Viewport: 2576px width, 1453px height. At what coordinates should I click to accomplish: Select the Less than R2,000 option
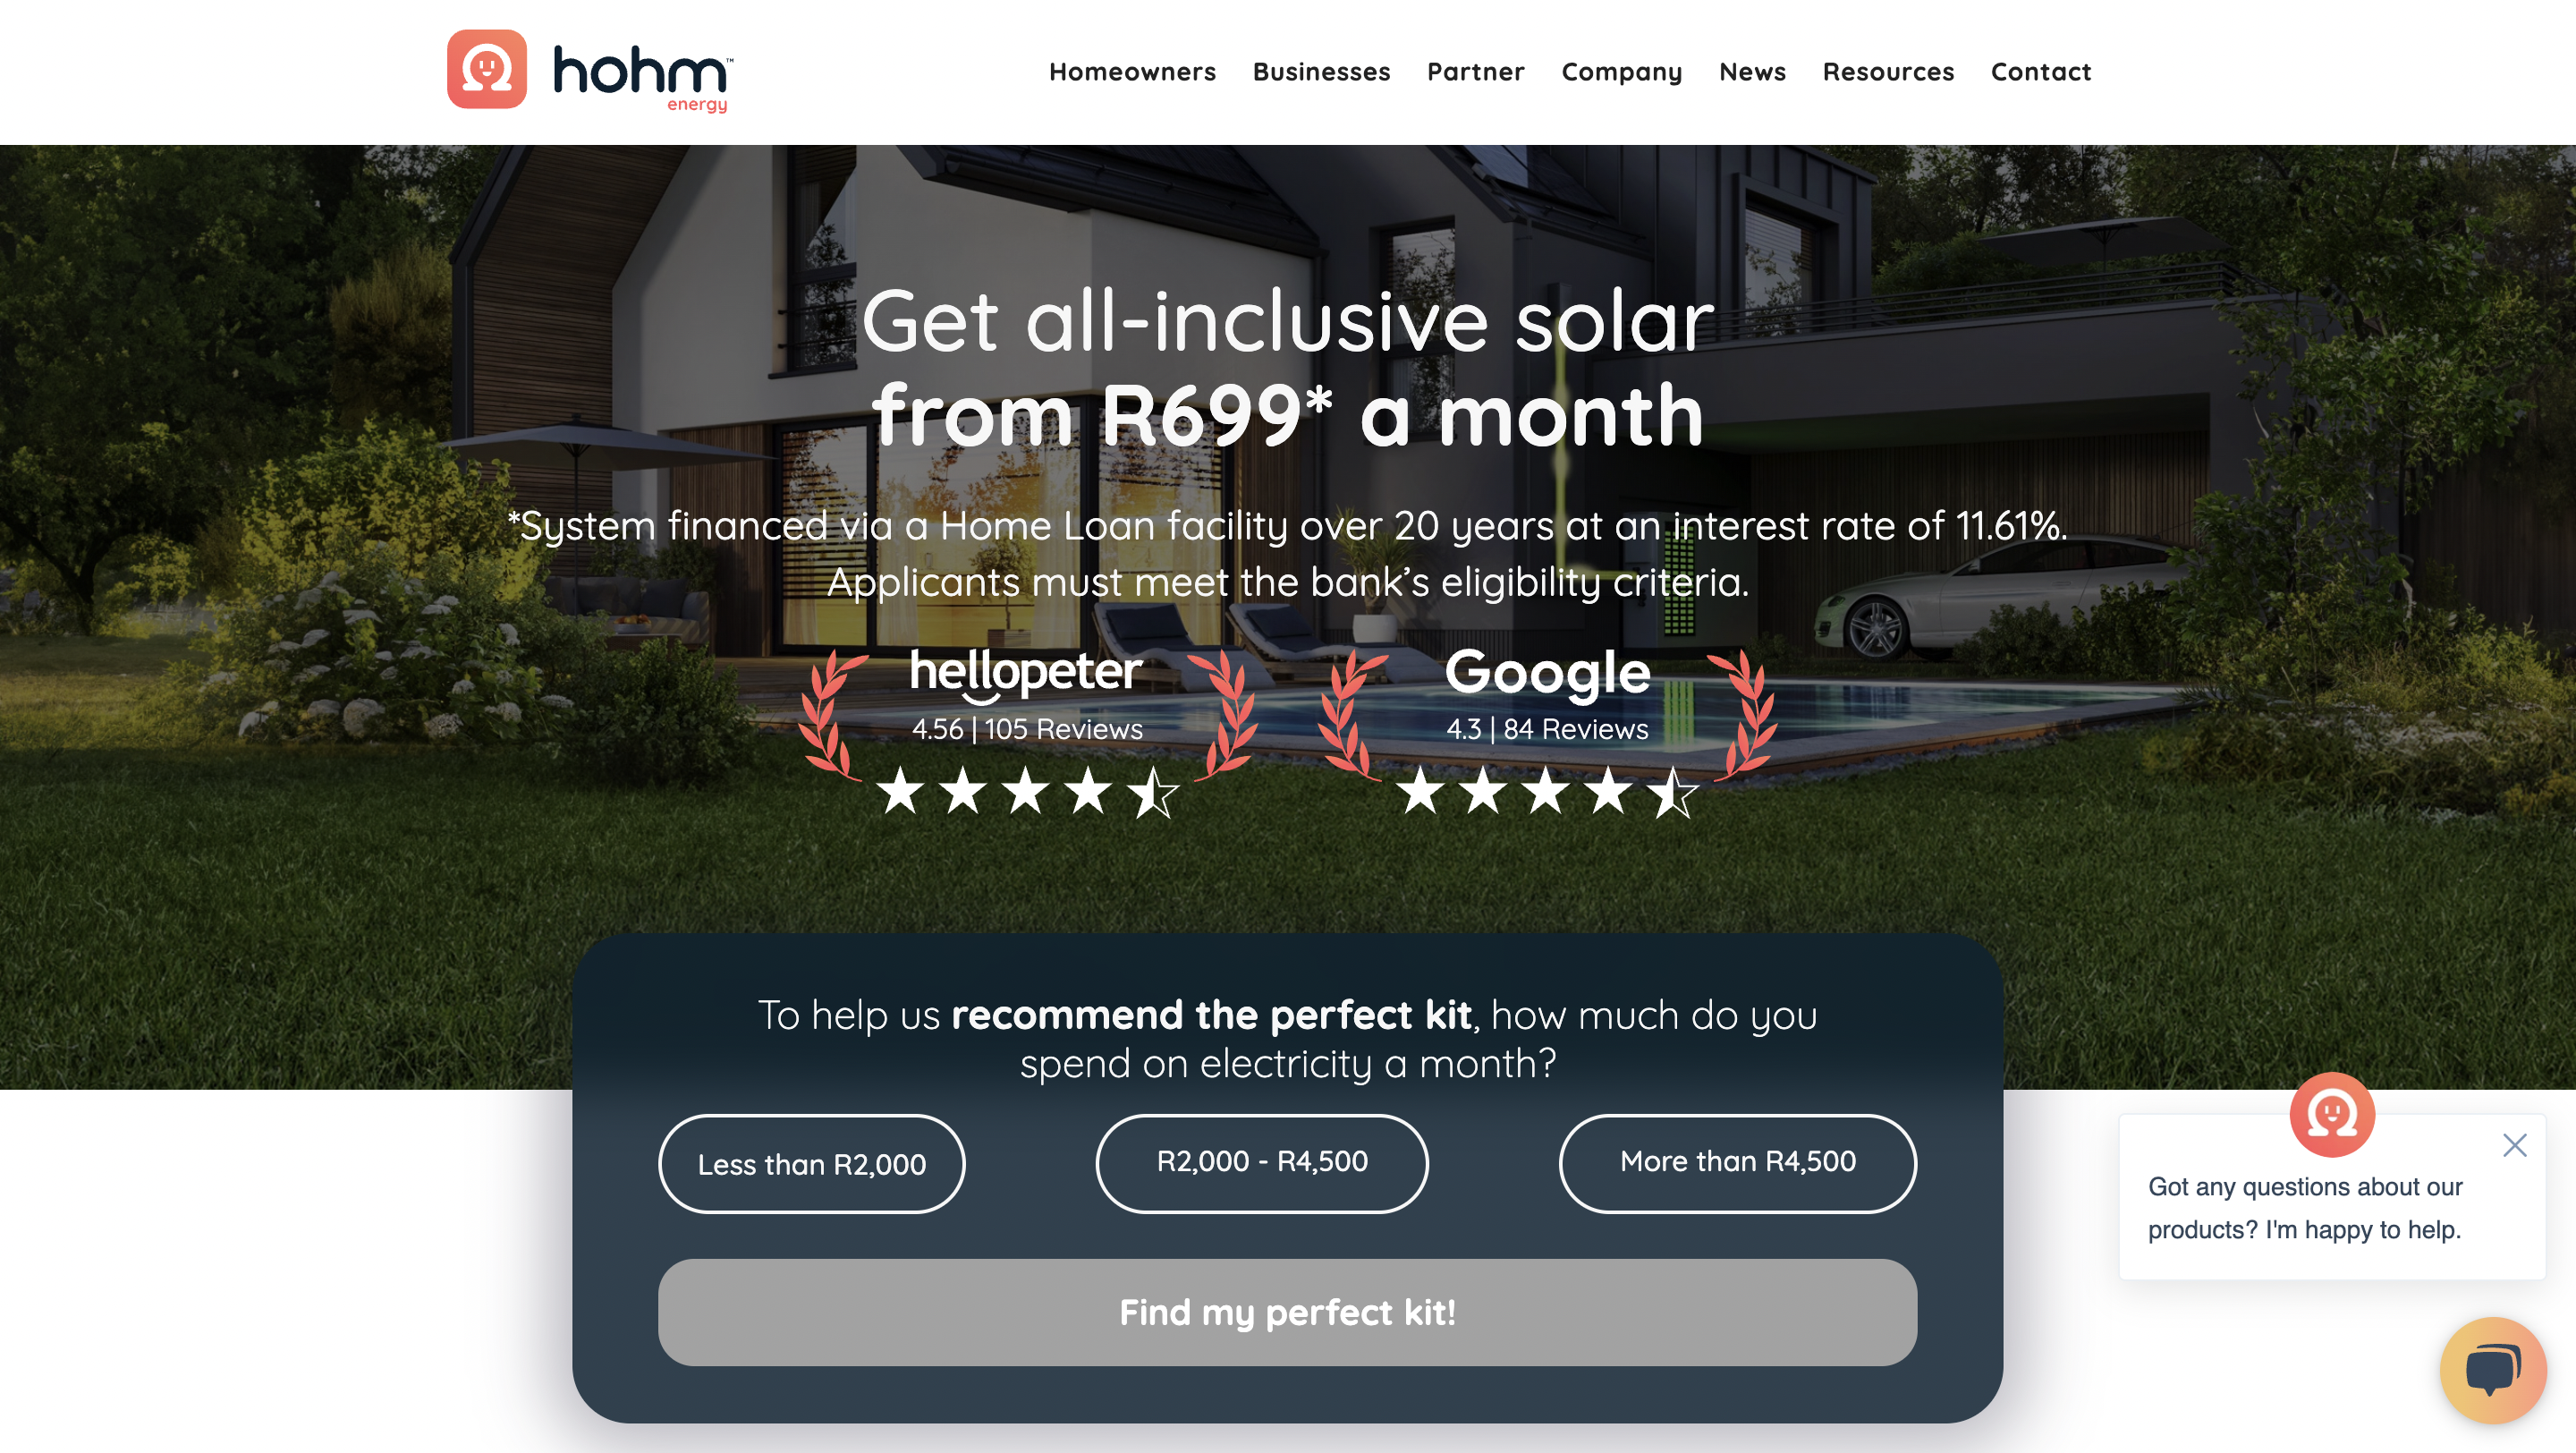coord(811,1164)
